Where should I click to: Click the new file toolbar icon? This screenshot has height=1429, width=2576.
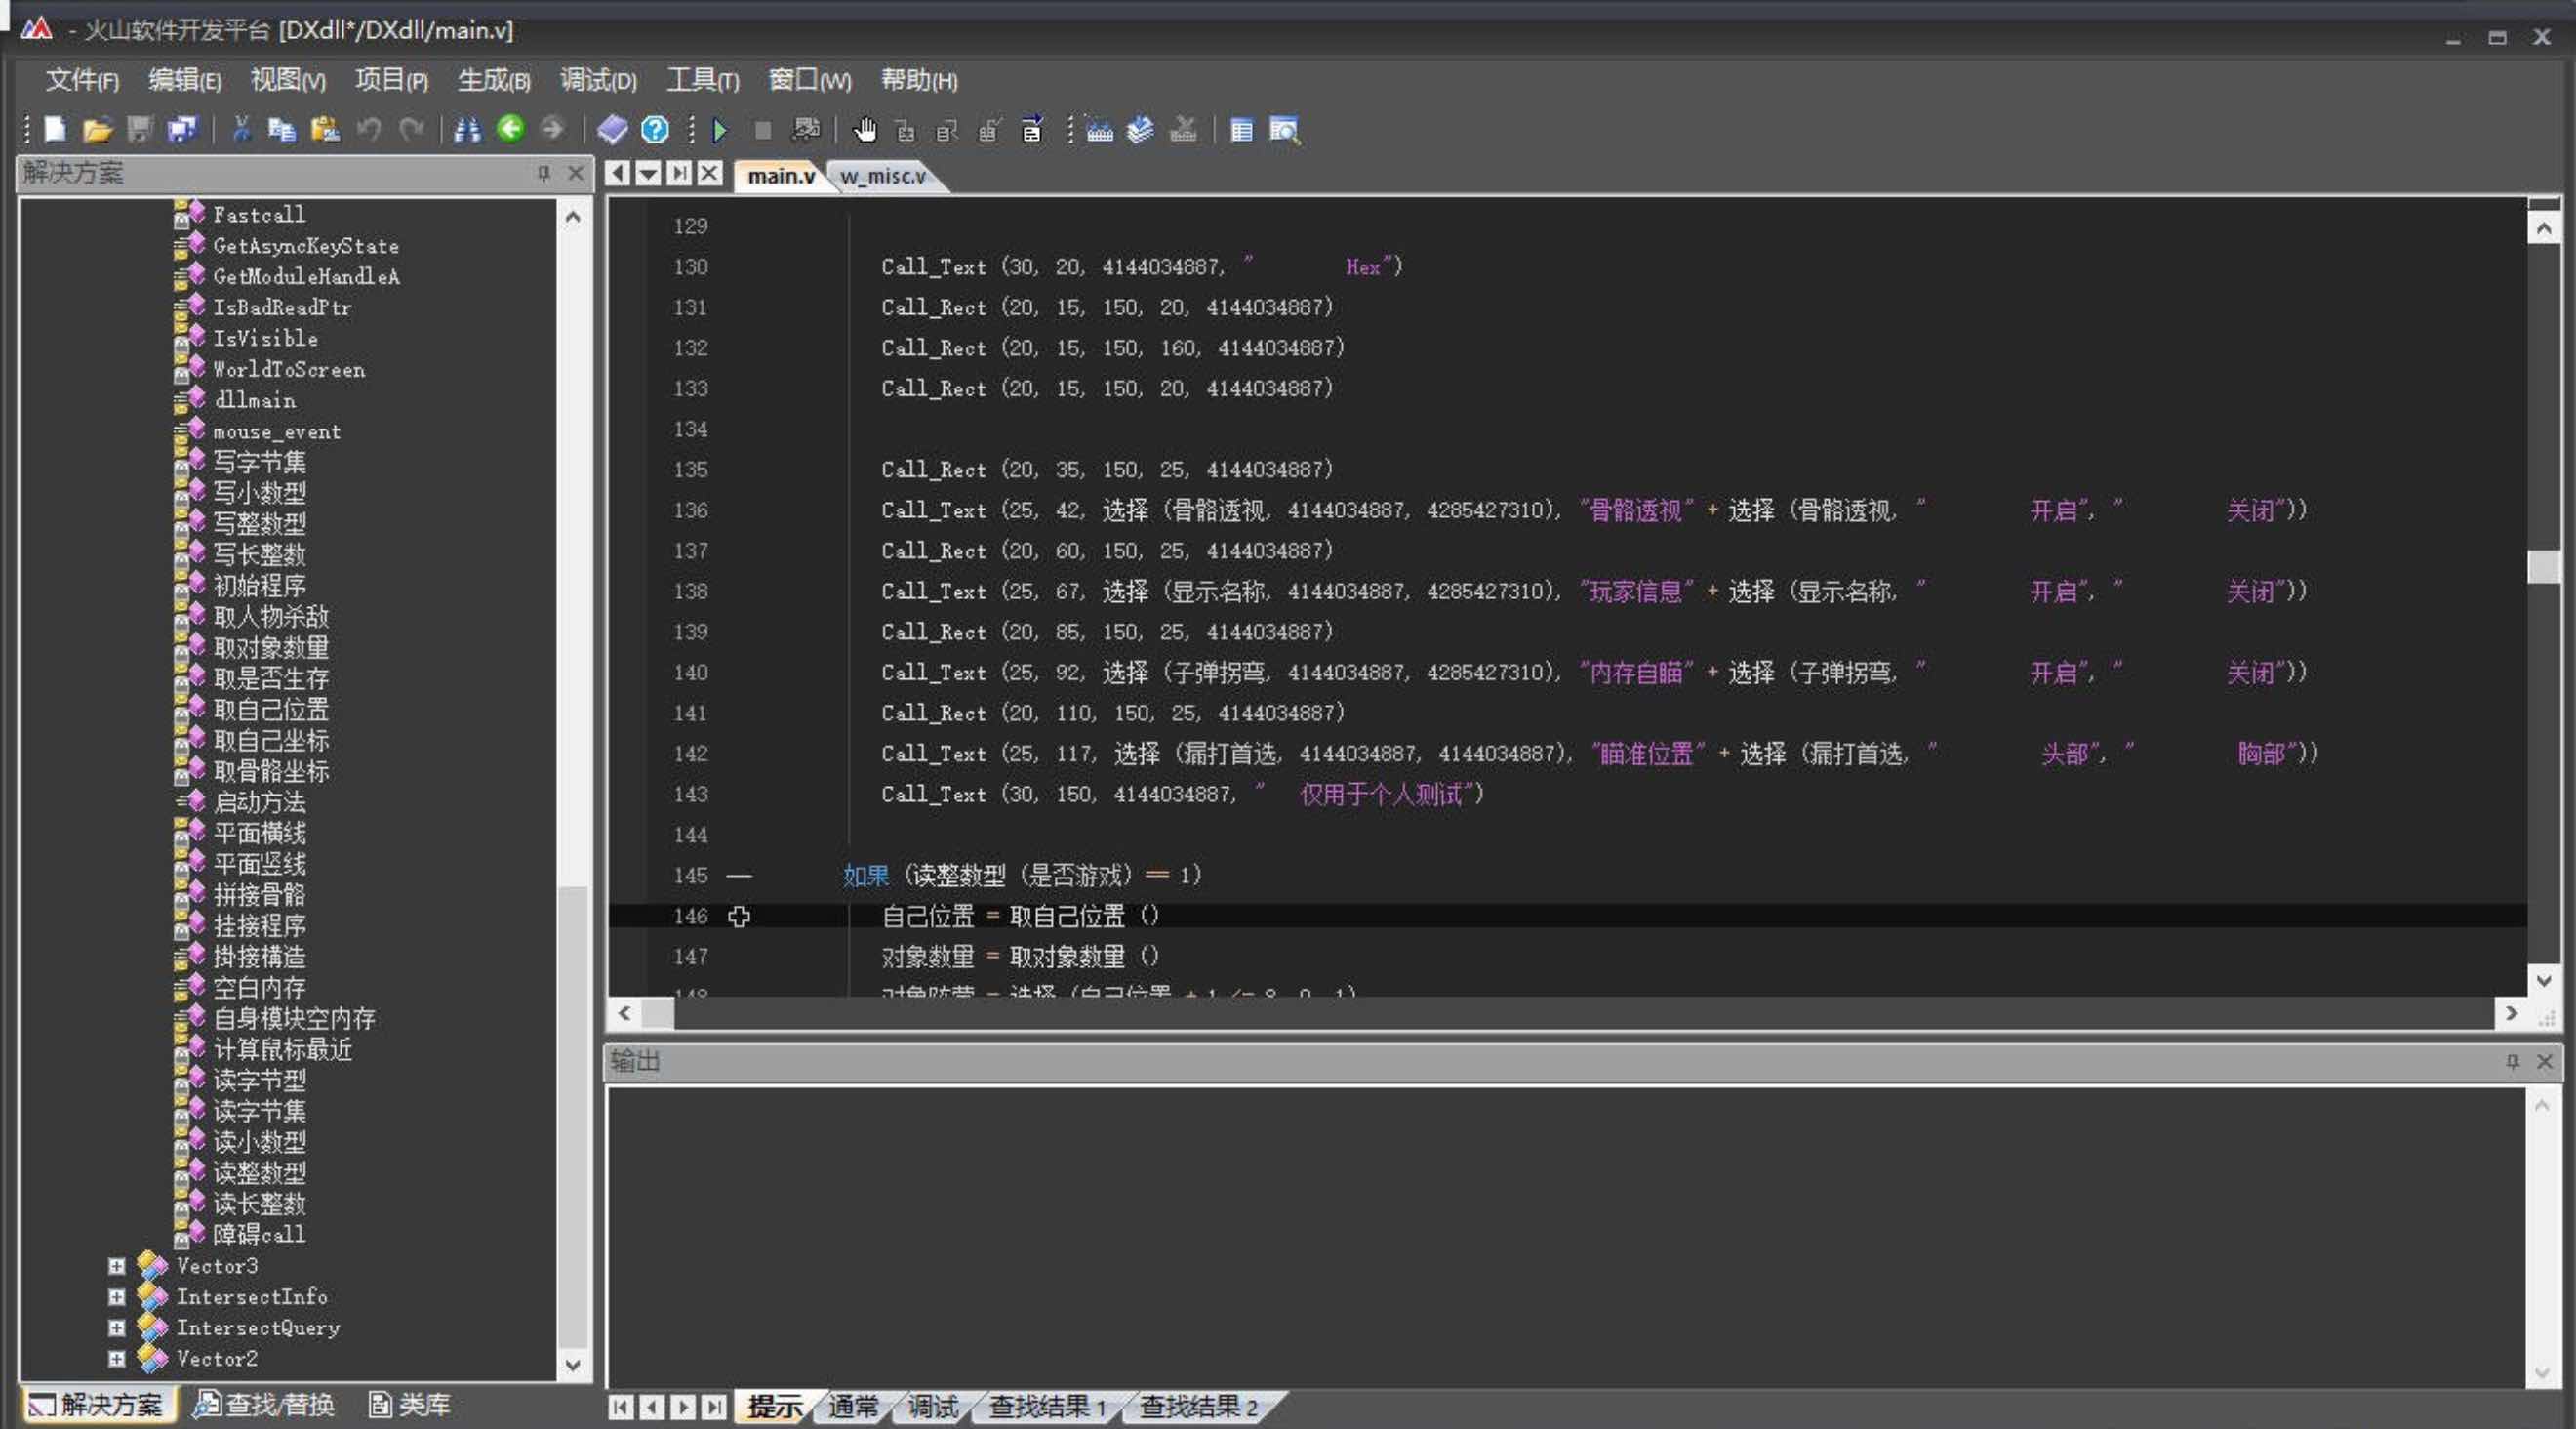coord(56,129)
